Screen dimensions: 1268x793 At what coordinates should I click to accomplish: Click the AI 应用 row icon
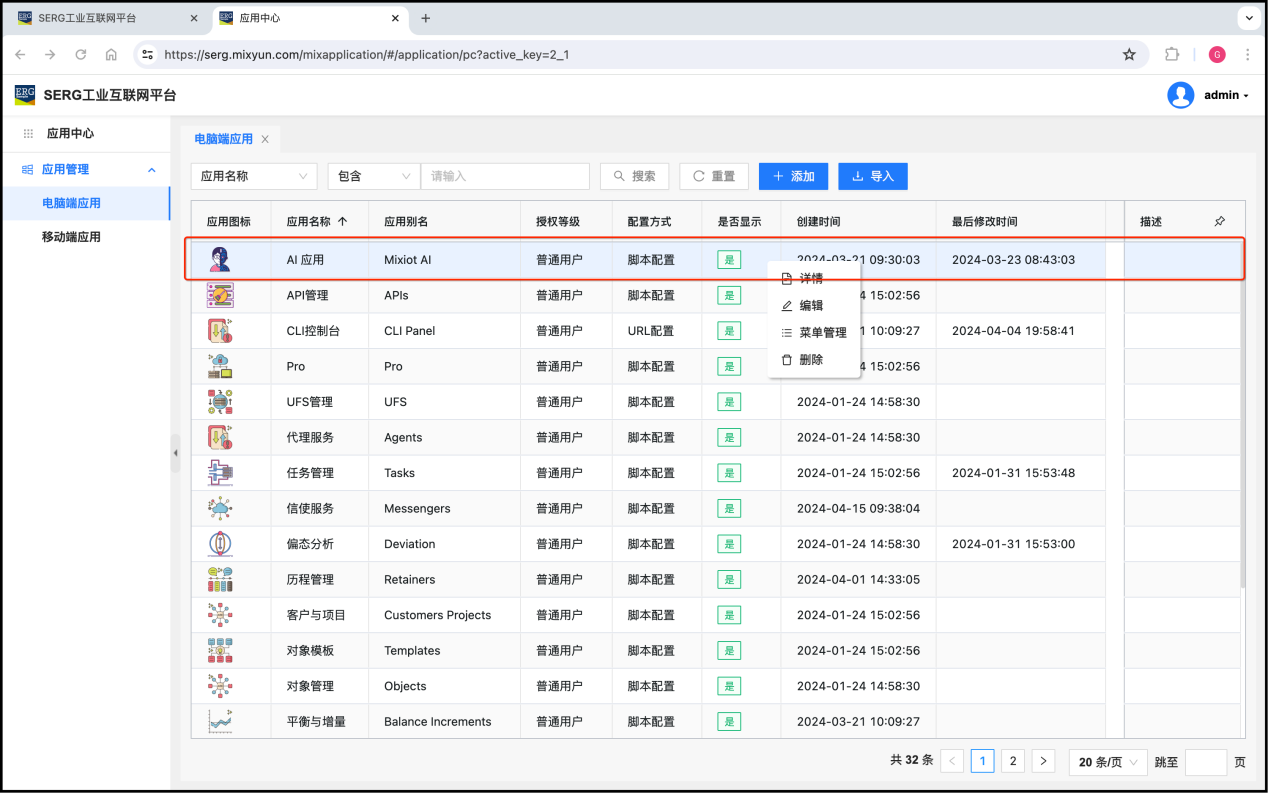point(220,260)
